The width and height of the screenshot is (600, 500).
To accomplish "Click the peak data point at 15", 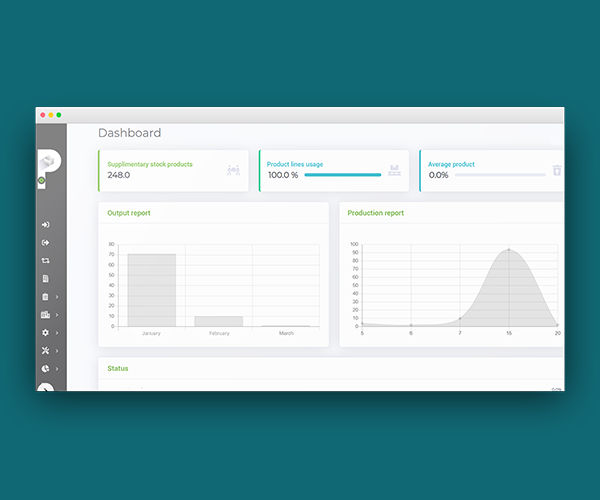I will [x=509, y=249].
